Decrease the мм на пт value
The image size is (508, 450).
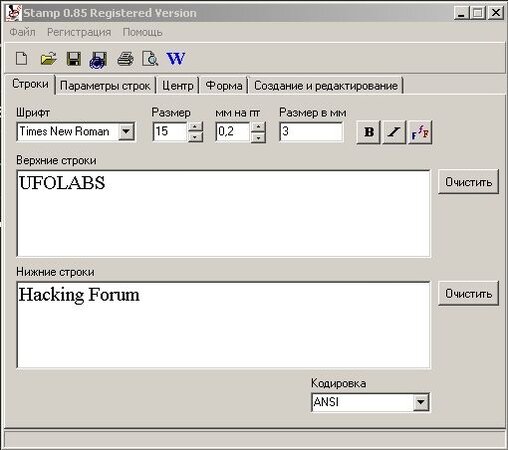click(258, 137)
